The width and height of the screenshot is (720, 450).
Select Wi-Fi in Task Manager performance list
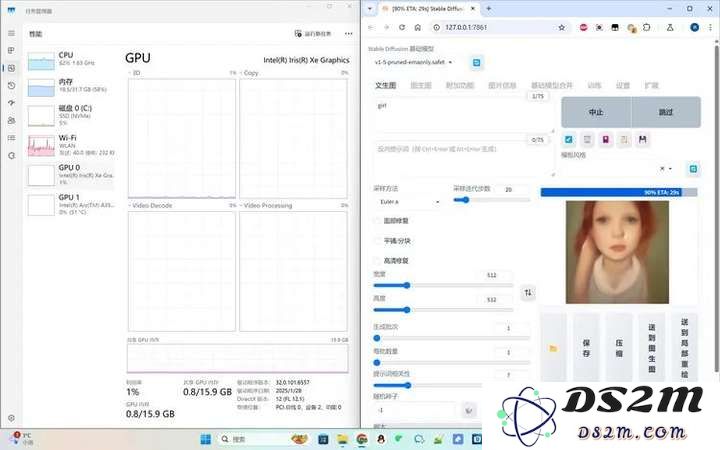pyautogui.click(x=71, y=145)
